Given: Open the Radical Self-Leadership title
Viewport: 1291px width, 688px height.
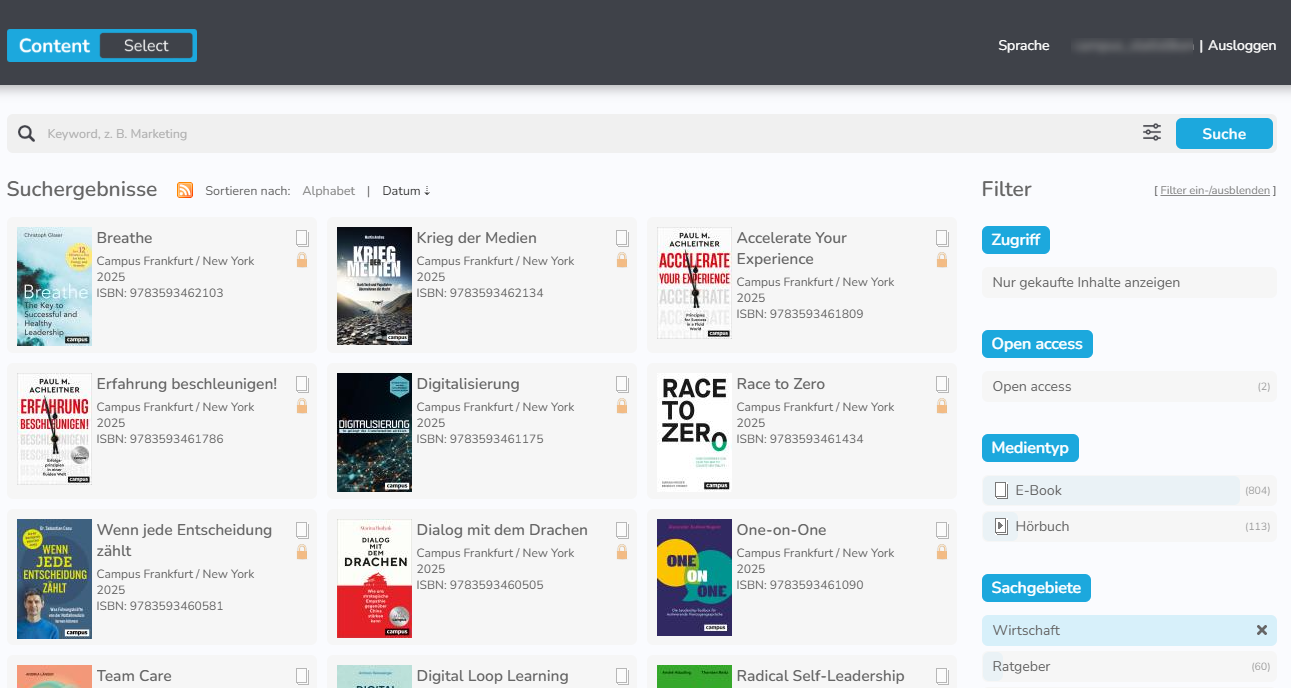Looking at the screenshot, I should (820, 676).
